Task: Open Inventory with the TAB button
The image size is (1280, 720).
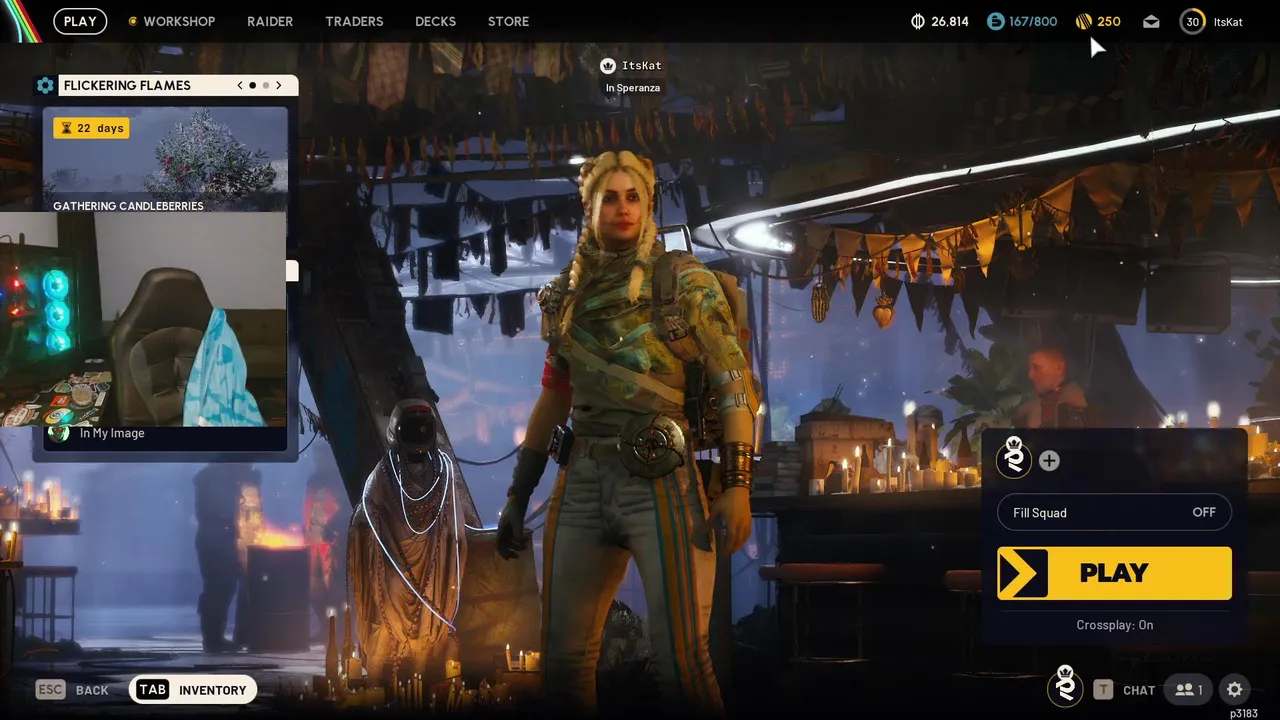Action: 193,689
